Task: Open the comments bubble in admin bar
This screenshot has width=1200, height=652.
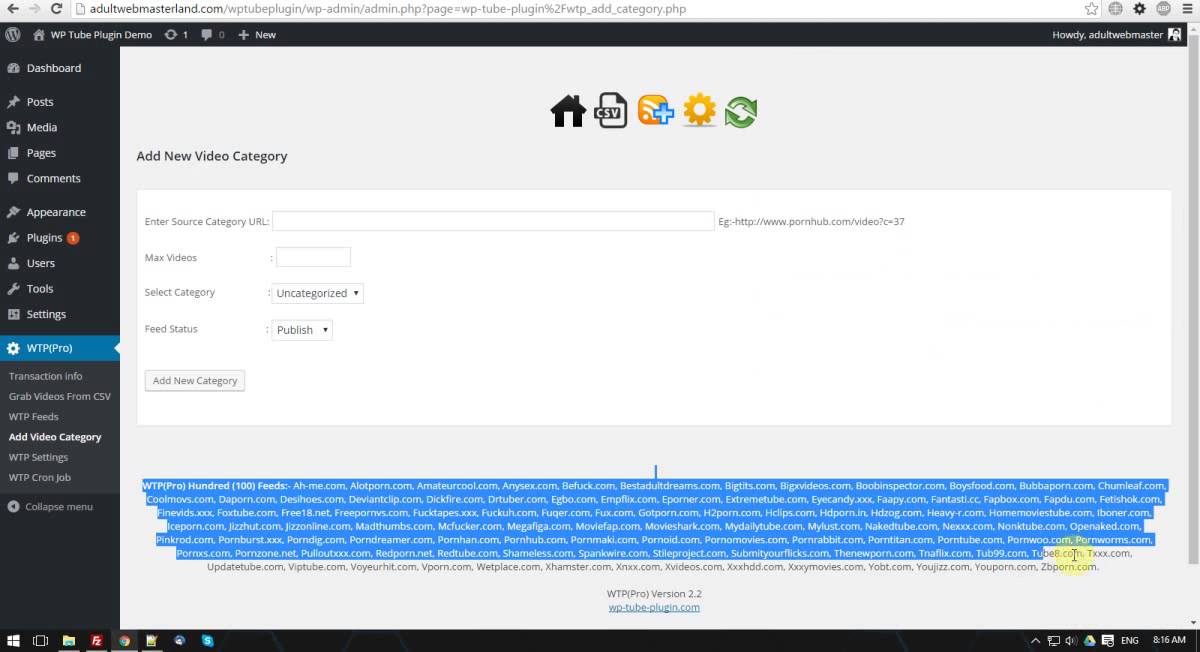Action: (212, 34)
